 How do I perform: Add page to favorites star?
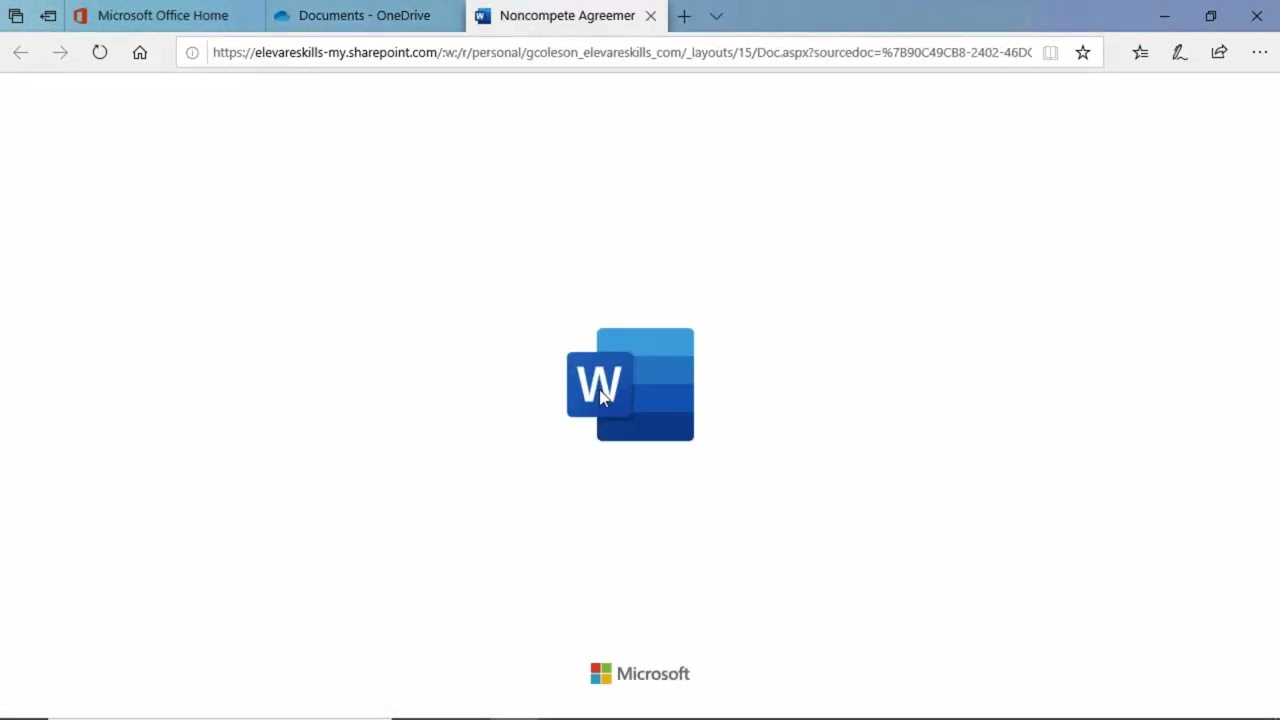[1083, 52]
